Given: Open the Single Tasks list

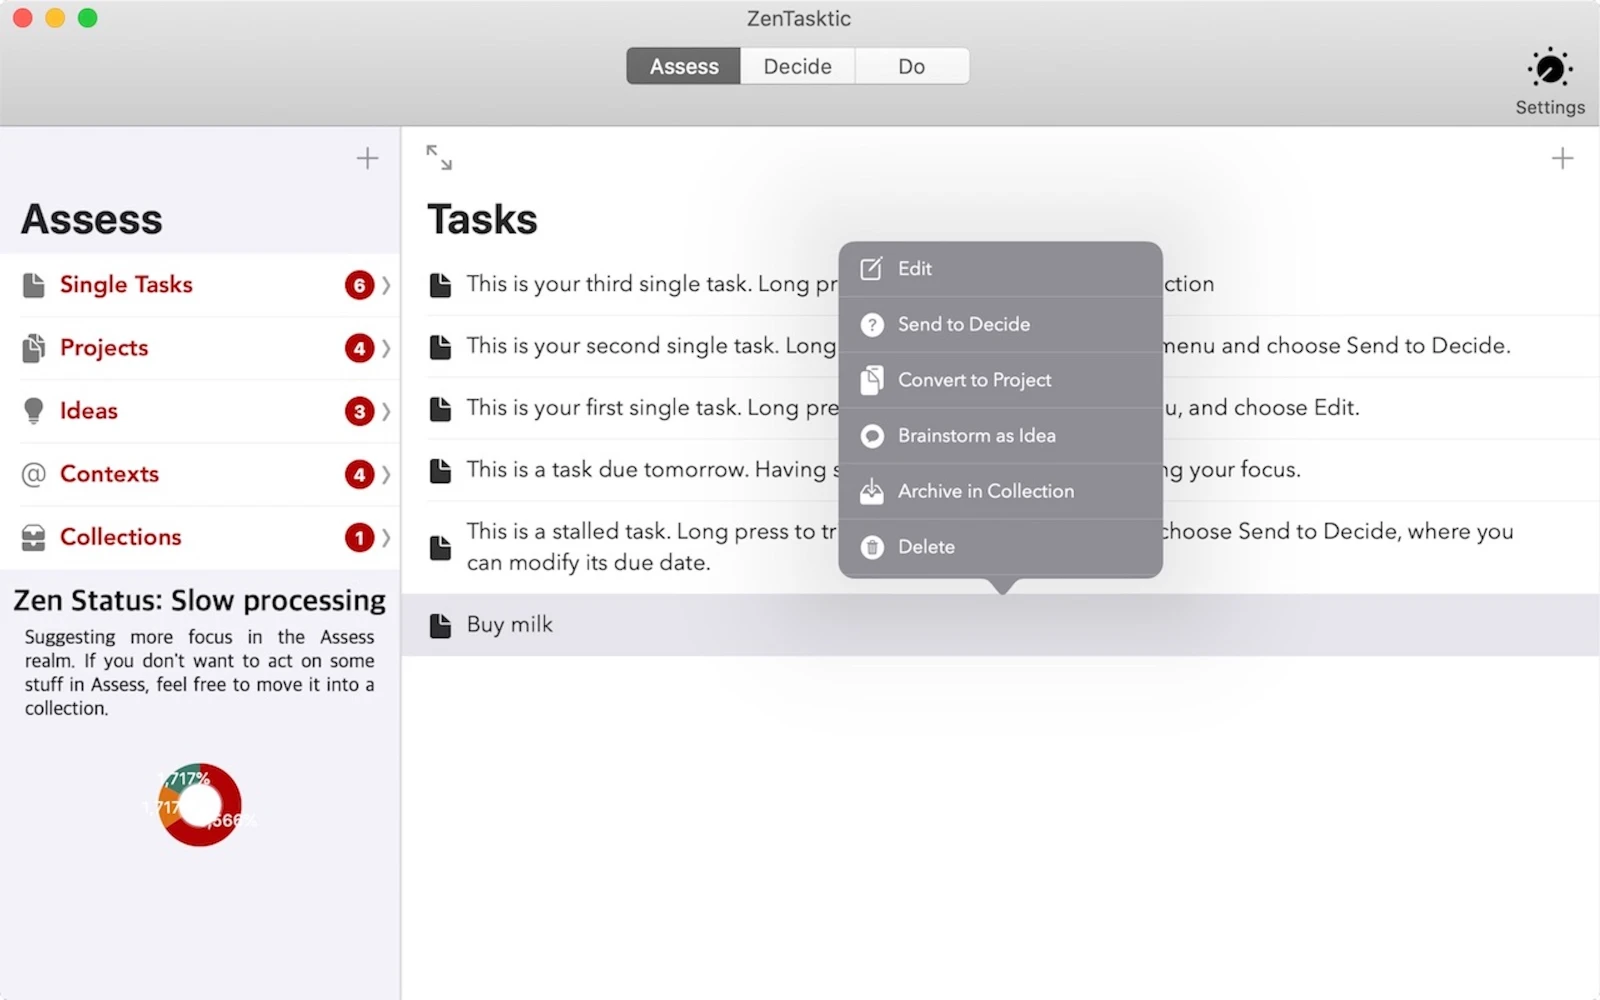Looking at the screenshot, I should pos(200,285).
